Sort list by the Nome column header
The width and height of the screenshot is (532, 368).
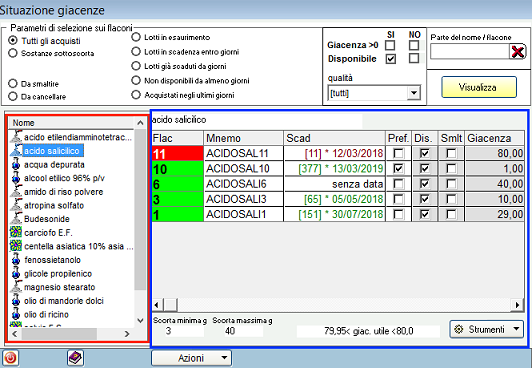(x=72, y=123)
